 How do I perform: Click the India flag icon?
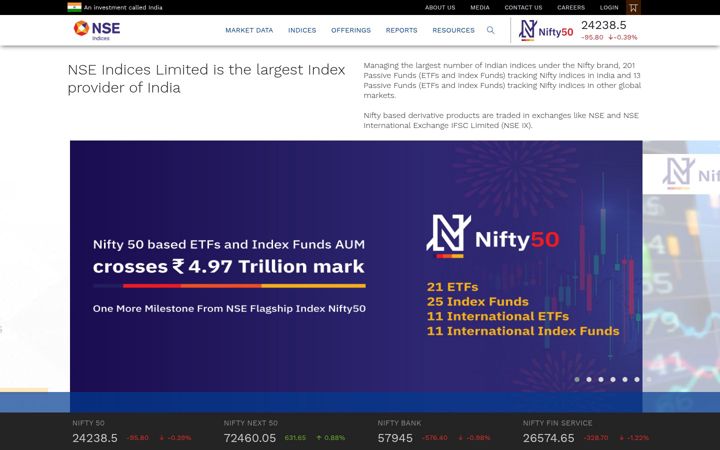click(74, 7)
